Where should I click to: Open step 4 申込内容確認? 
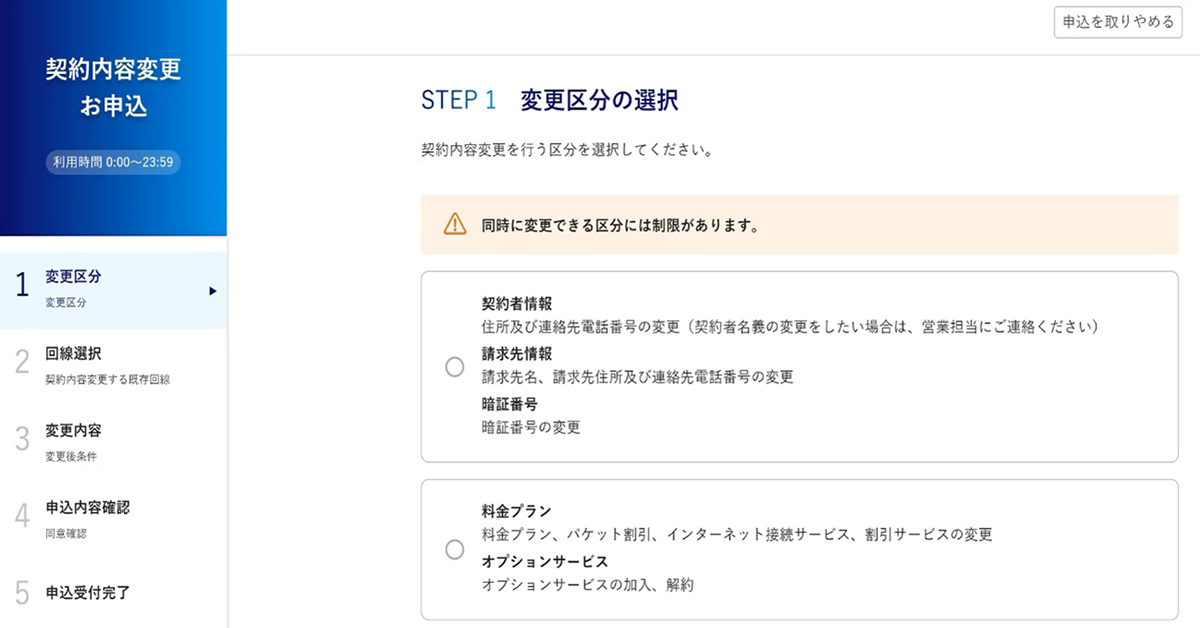[88, 508]
